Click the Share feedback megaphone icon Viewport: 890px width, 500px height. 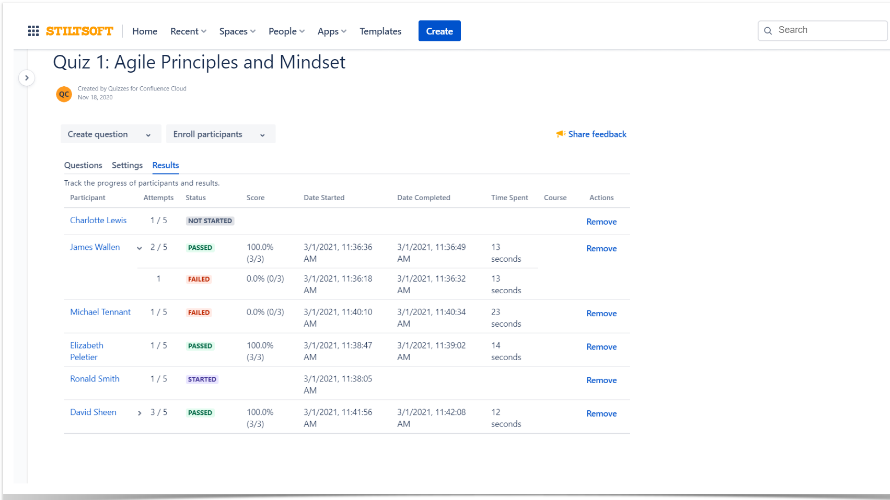tap(561, 134)
